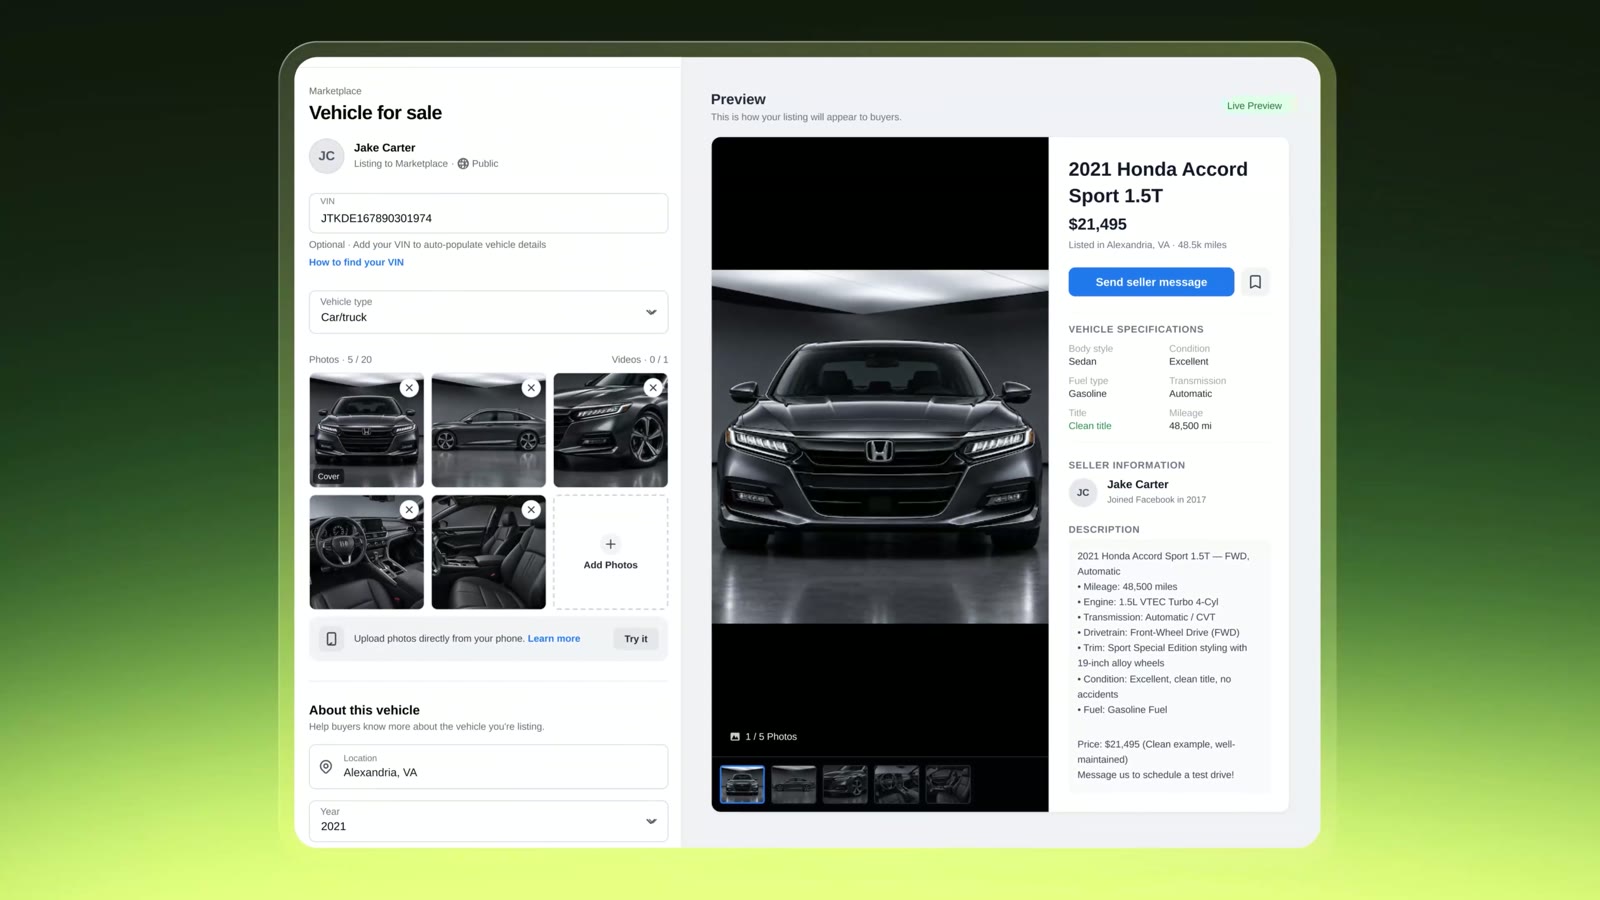Select the third preview thumbnail, wheel close-up
Image resolution: width=1600 pixels, height=900 pixels.
[845, 785]
